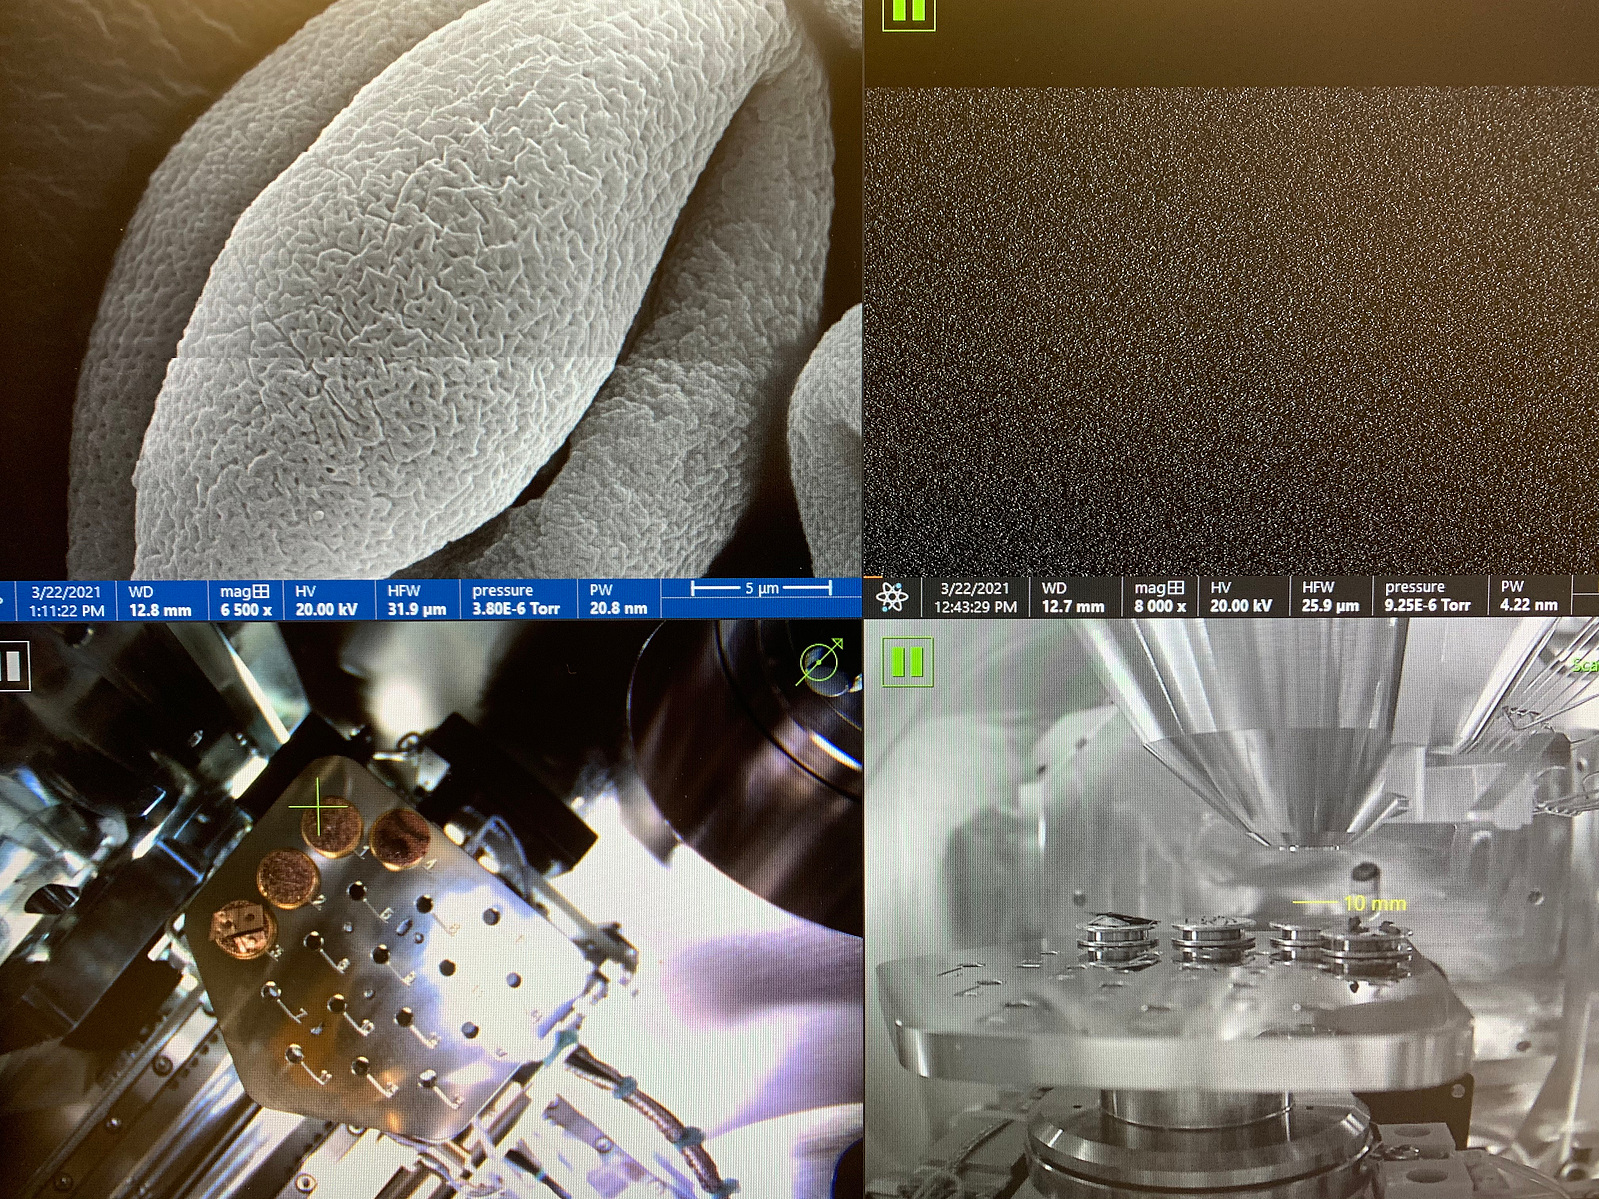The height and width of the screenshot is (1199, 1599).
Task: Click the white pause icon on the nav-cam view
Action: tap(13, 666)
